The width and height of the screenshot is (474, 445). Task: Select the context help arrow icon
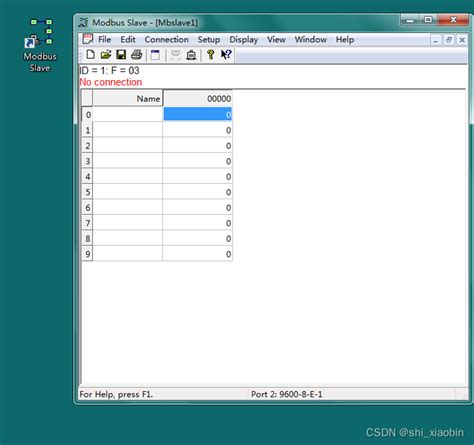[x=226, y=54]
